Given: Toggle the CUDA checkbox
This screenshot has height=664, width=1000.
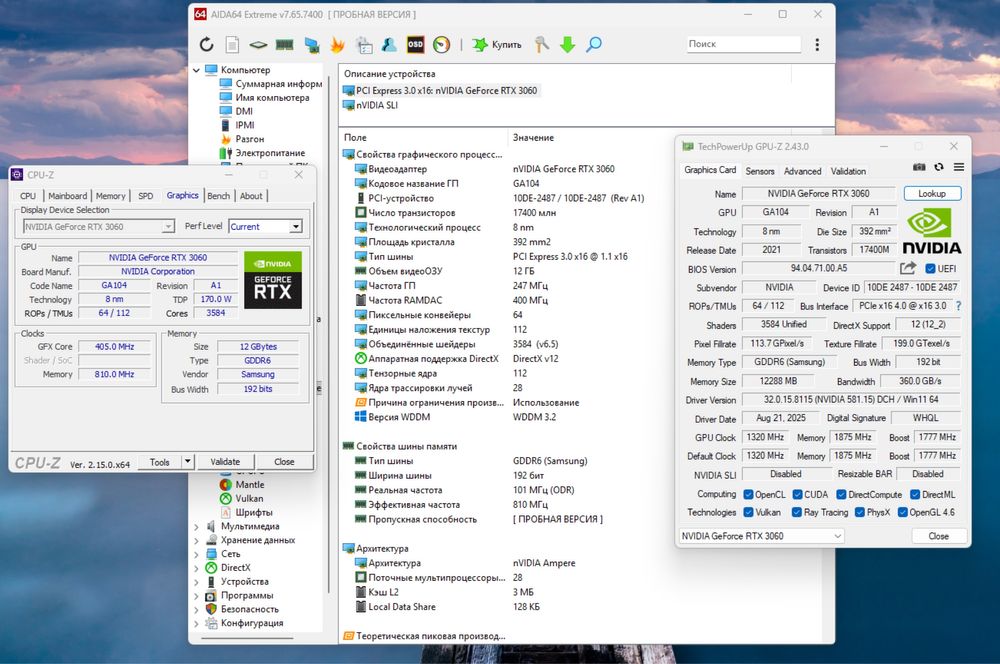Looking at the screenshot, I should coord(797,494).
